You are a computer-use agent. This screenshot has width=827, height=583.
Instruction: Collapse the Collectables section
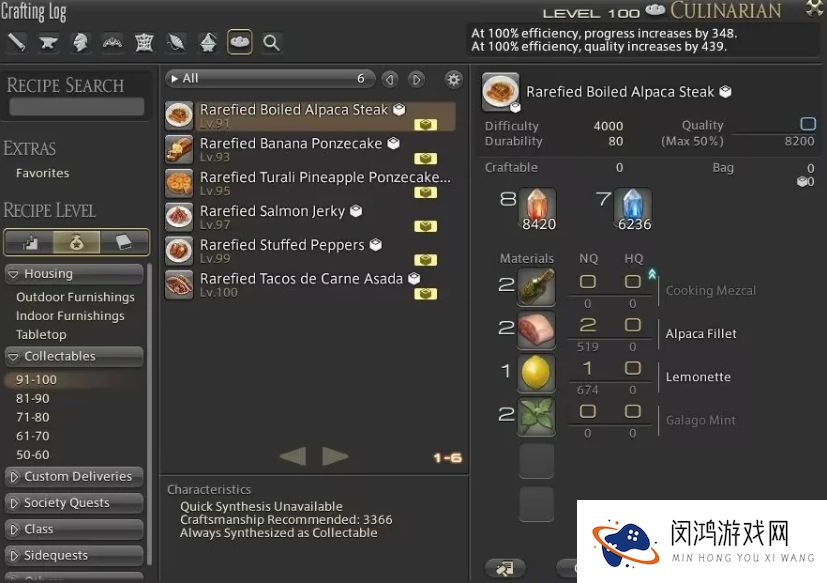[x=74, y=356]
